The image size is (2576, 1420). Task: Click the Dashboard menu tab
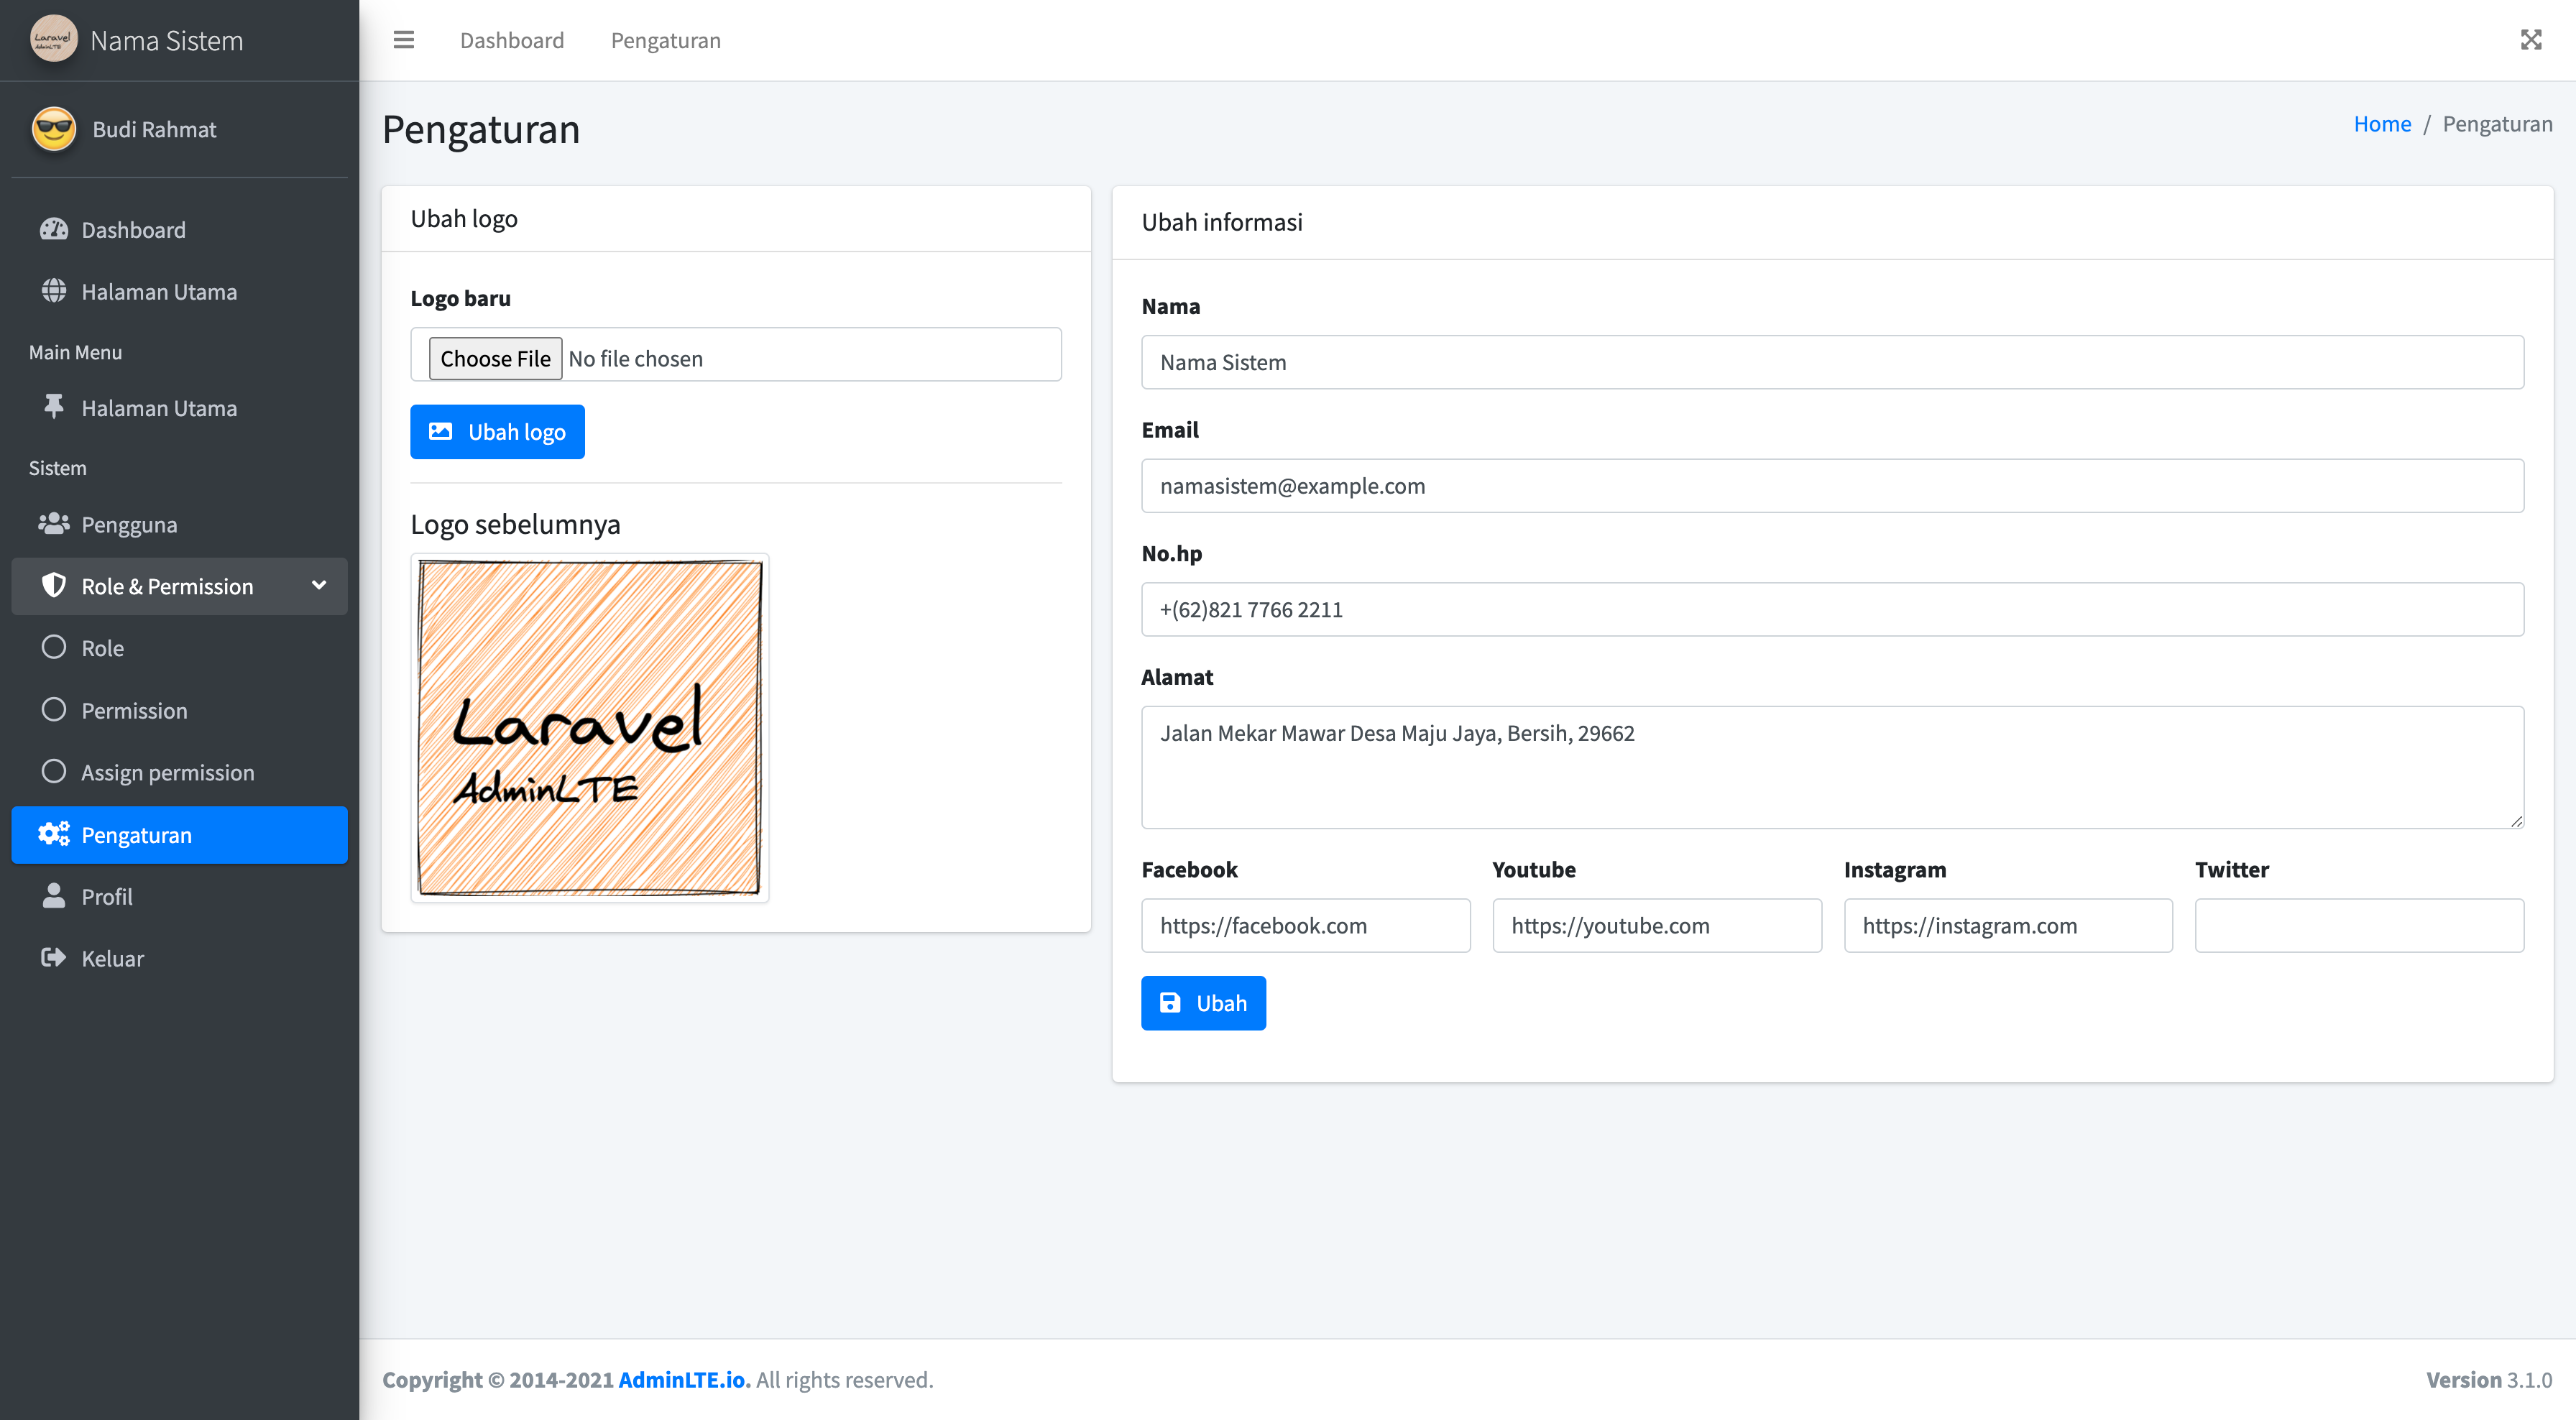pyautogui.click(x=512, y=39)
